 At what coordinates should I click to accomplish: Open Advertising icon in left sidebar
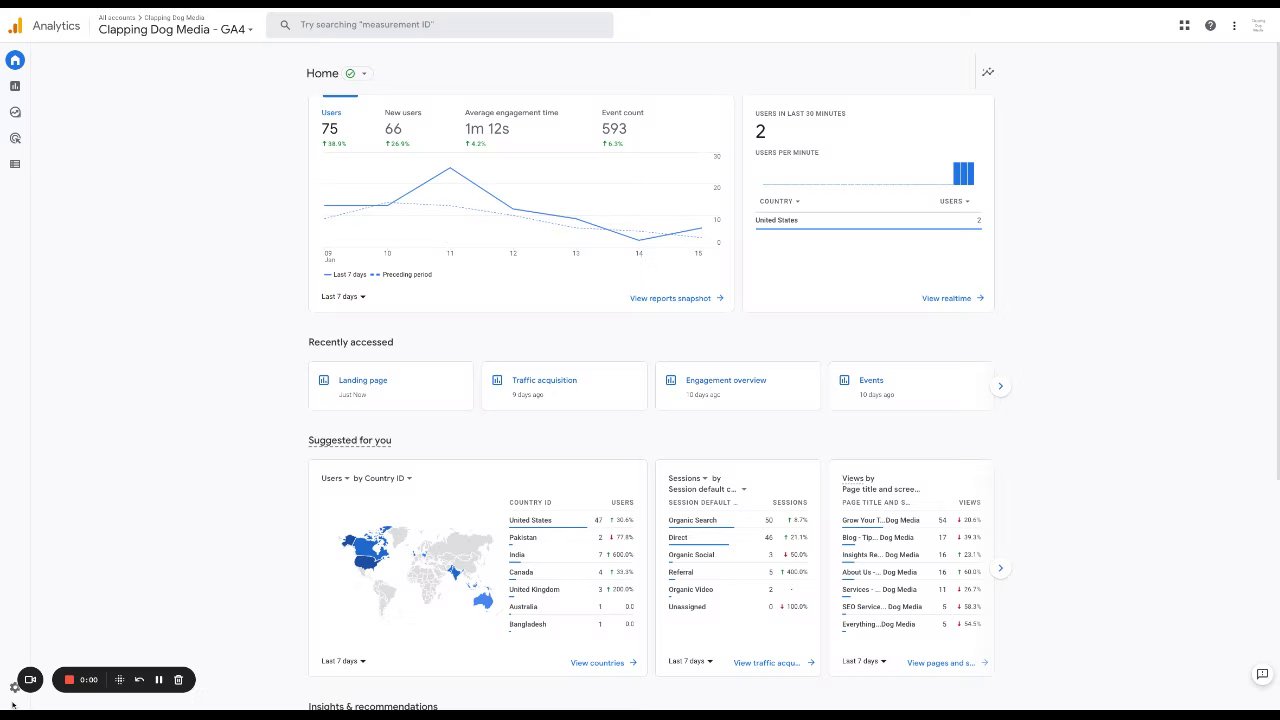point(15,138)
